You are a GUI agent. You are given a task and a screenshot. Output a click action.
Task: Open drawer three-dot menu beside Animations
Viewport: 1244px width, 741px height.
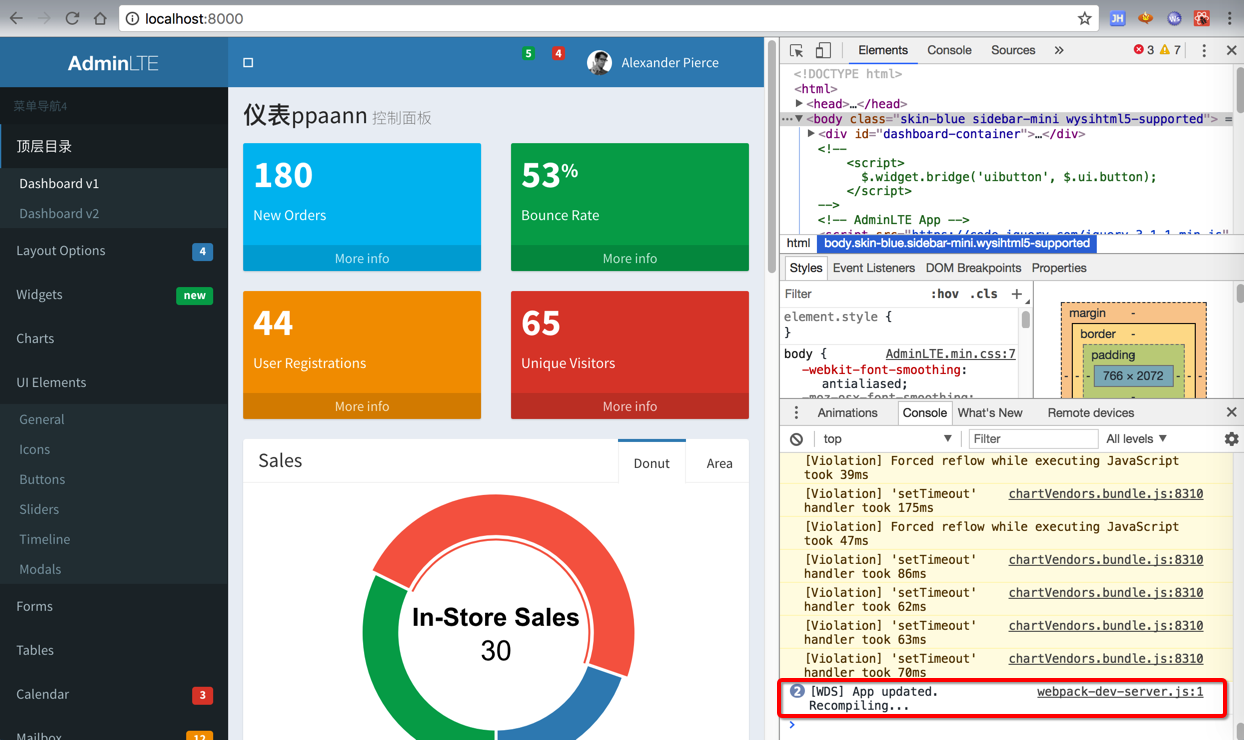point(796,413)
